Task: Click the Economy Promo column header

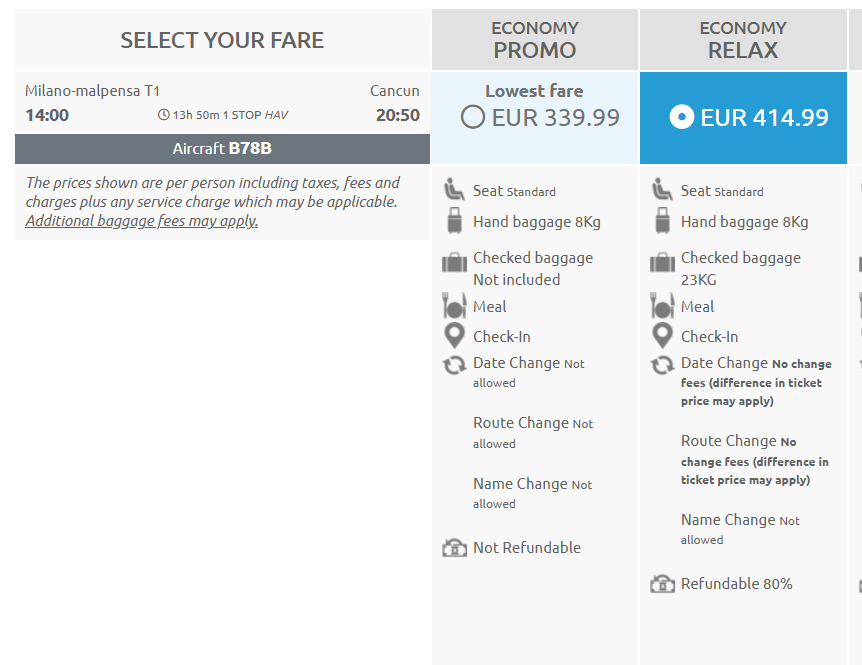Action: 534,40
